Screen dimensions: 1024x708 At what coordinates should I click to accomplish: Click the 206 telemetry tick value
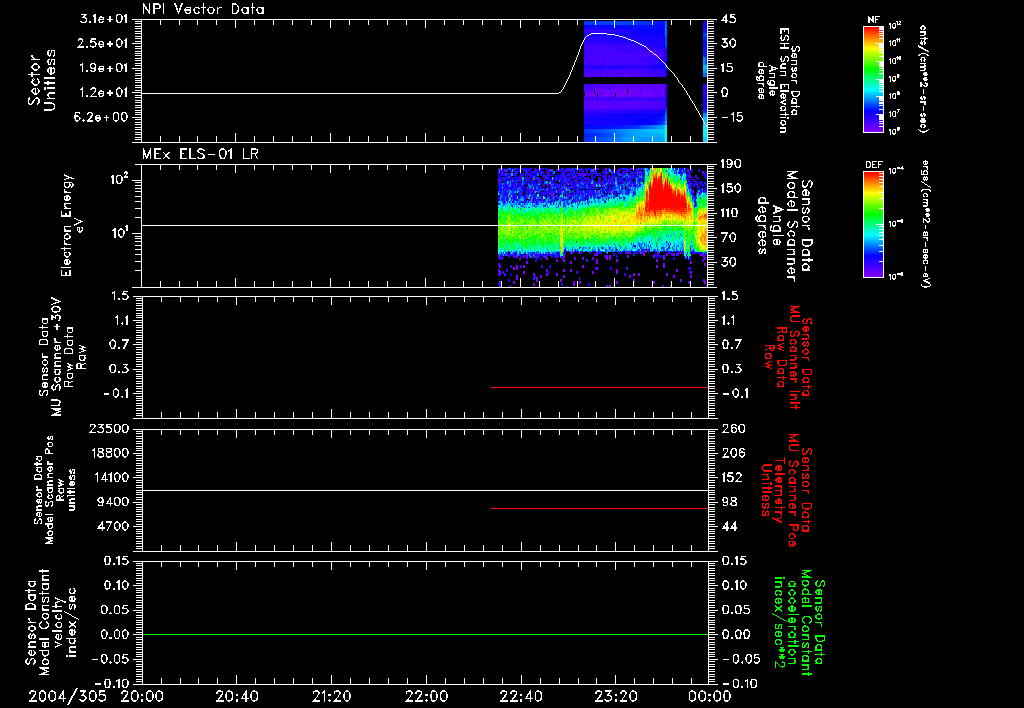tap(733, 453)
